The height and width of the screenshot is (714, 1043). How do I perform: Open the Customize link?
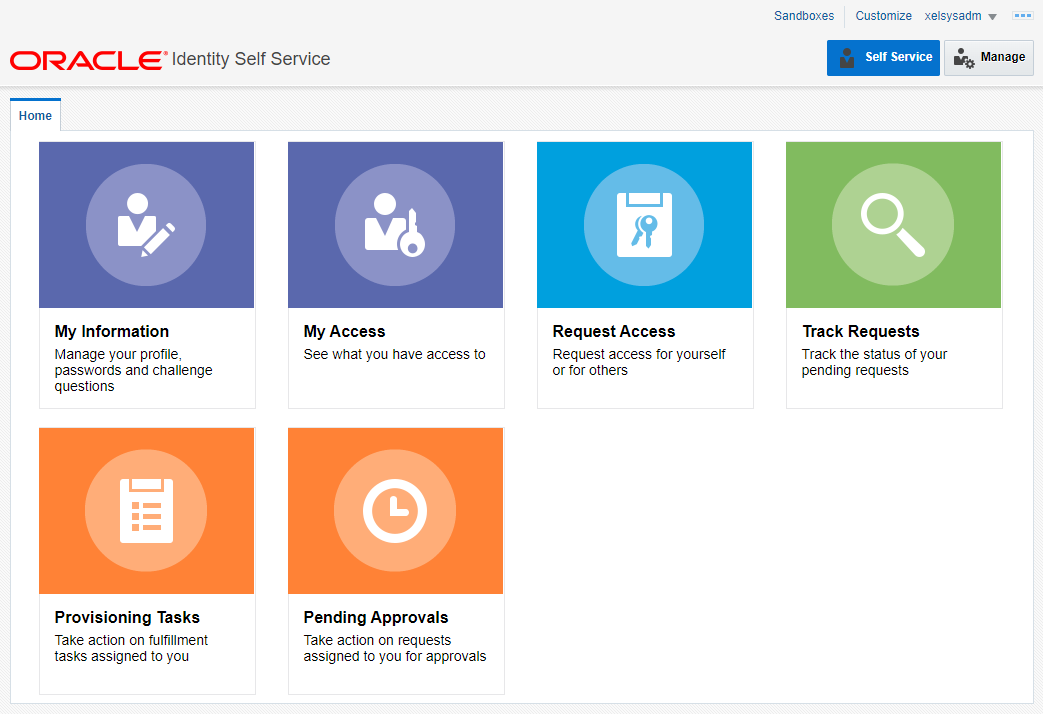pyautogui.click(x=883, y=16)
